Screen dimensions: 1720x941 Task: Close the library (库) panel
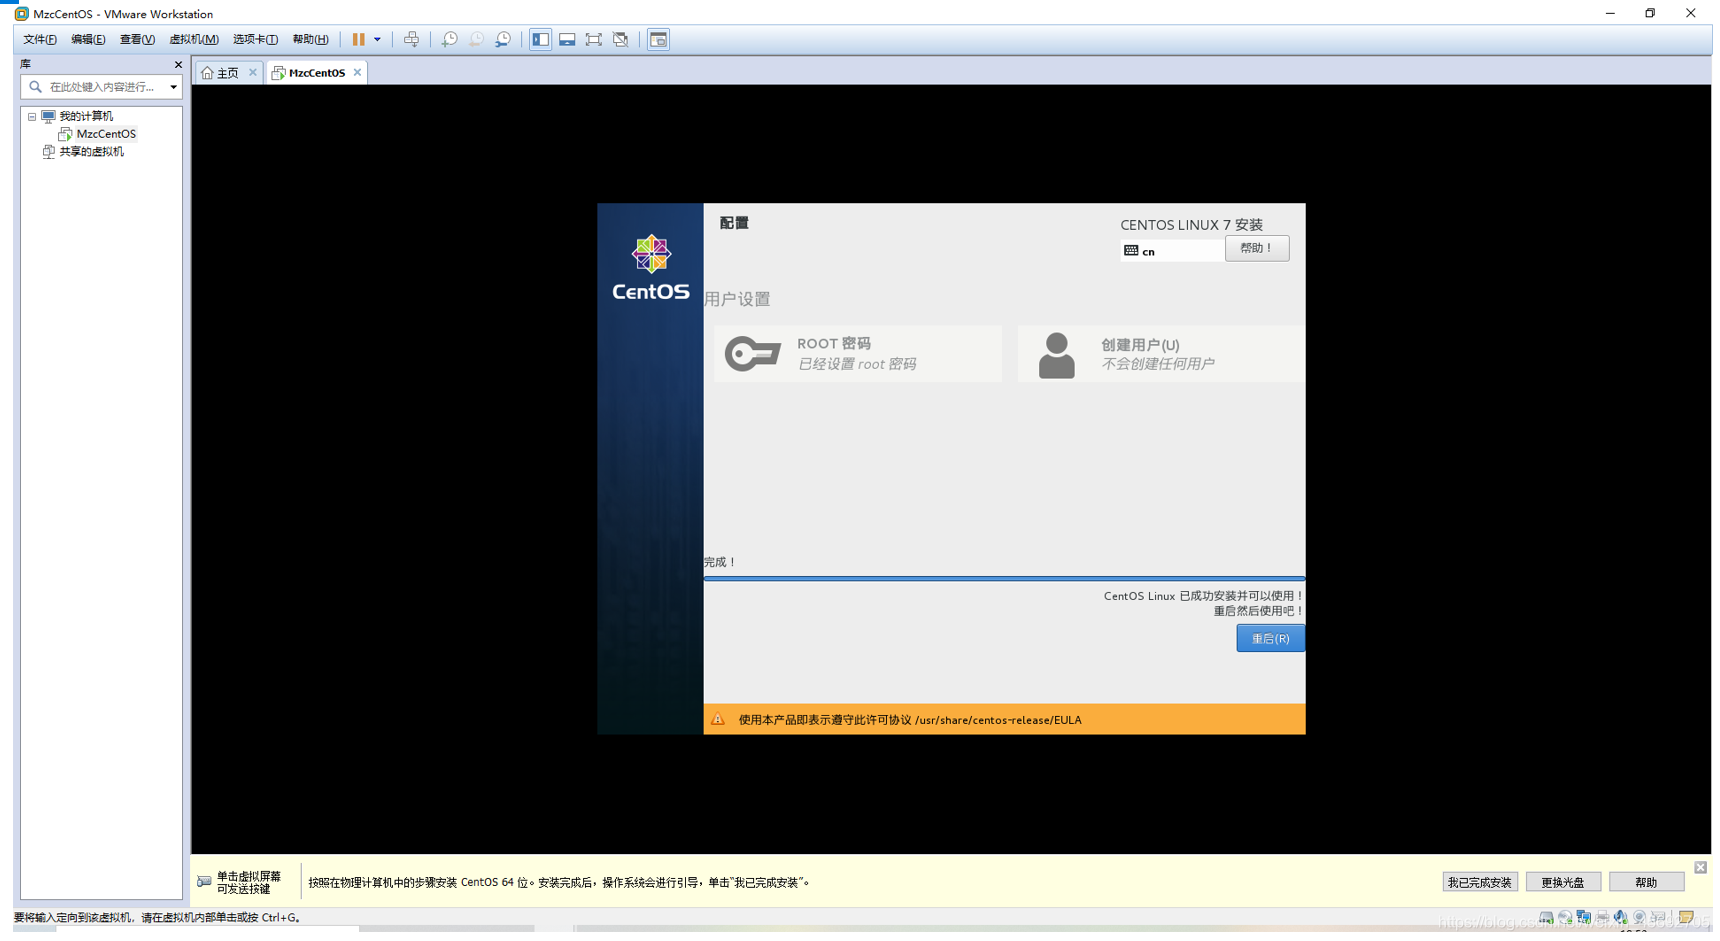coord(178,64)
